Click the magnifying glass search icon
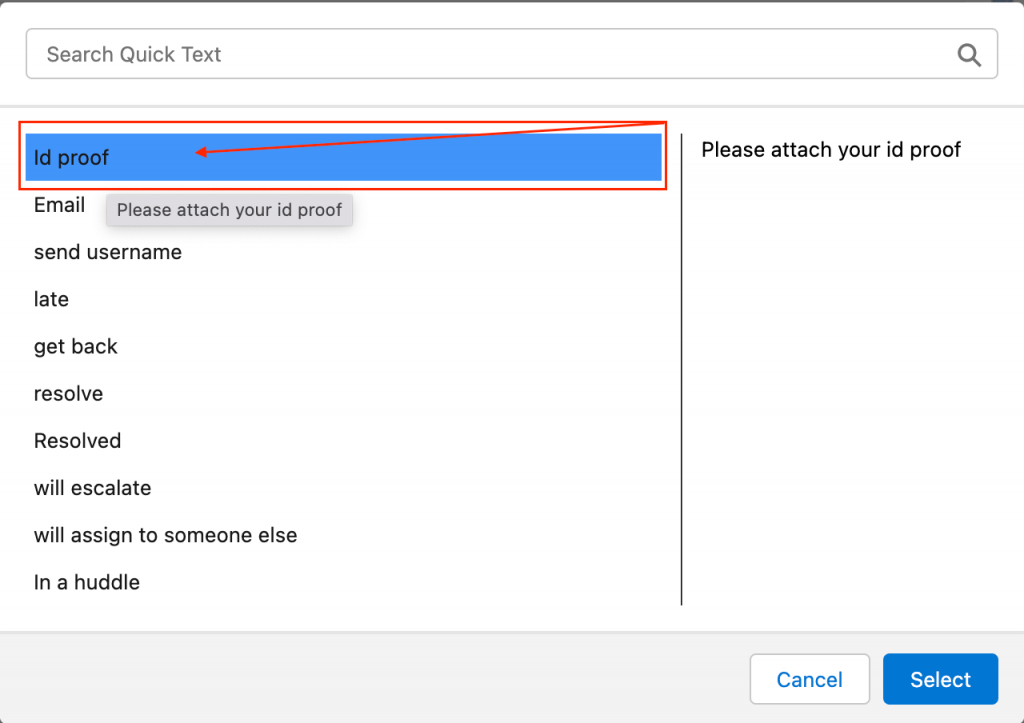The image size is (1024, 723). click(968, 55)
